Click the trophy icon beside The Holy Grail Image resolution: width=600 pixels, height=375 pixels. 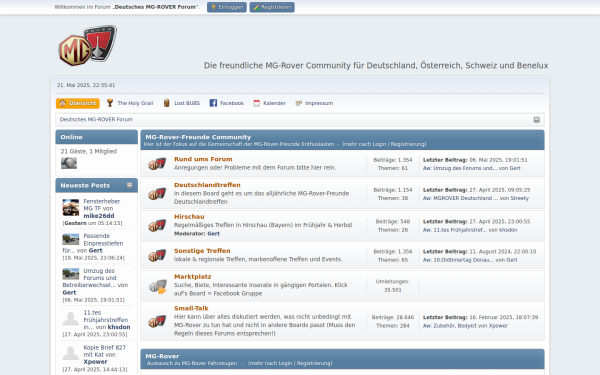coord(110,103)
